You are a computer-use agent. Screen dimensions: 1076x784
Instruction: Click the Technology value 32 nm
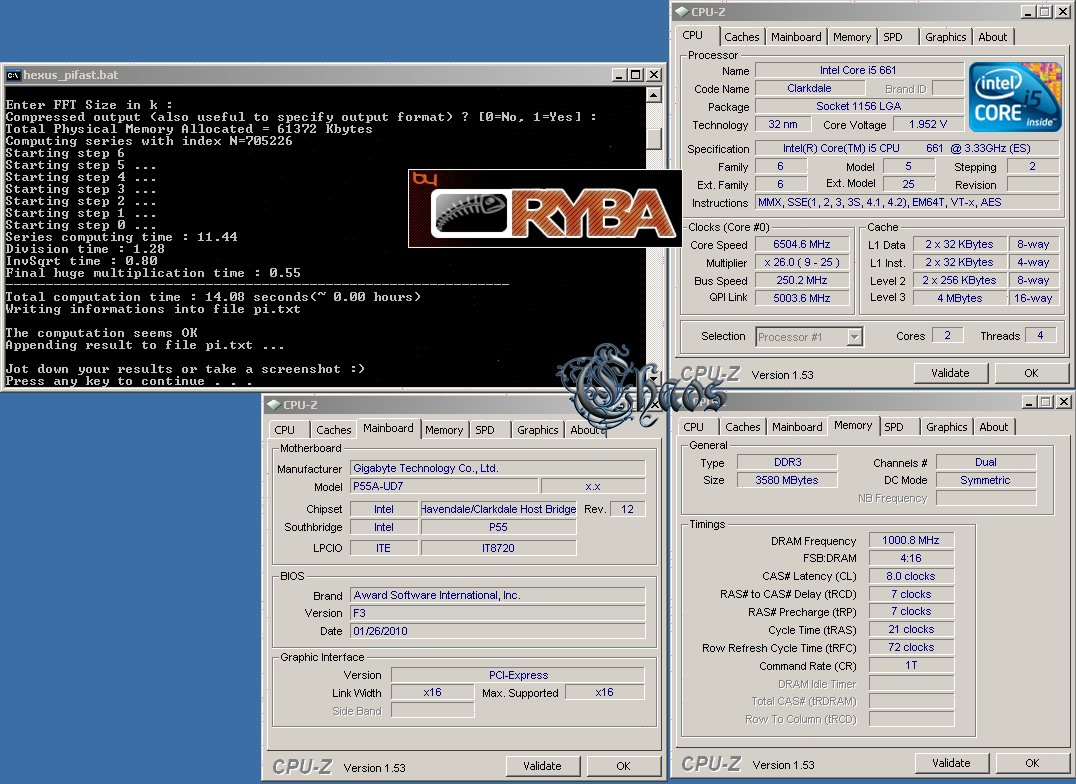(783, 124)
